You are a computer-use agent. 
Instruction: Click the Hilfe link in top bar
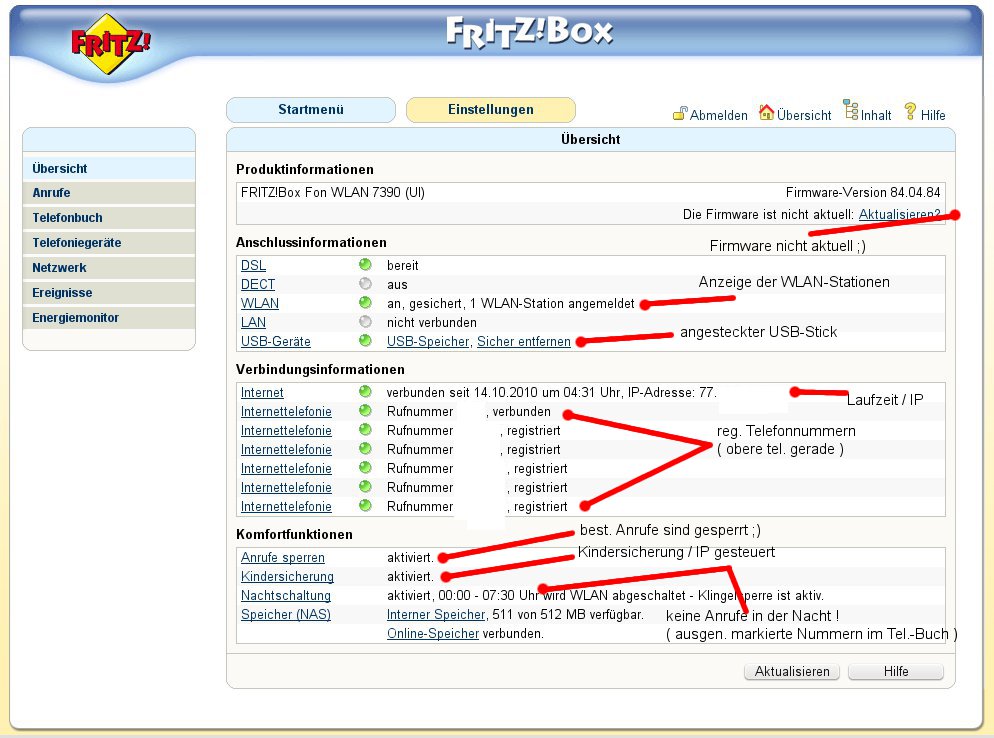point(933,115)
